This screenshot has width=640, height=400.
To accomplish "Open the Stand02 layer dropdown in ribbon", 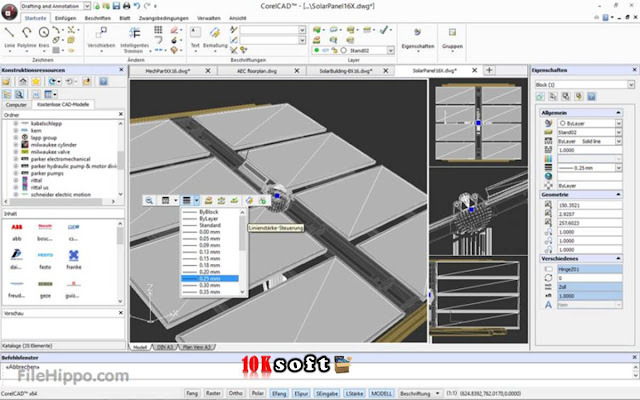I will (x=391, y=50).
